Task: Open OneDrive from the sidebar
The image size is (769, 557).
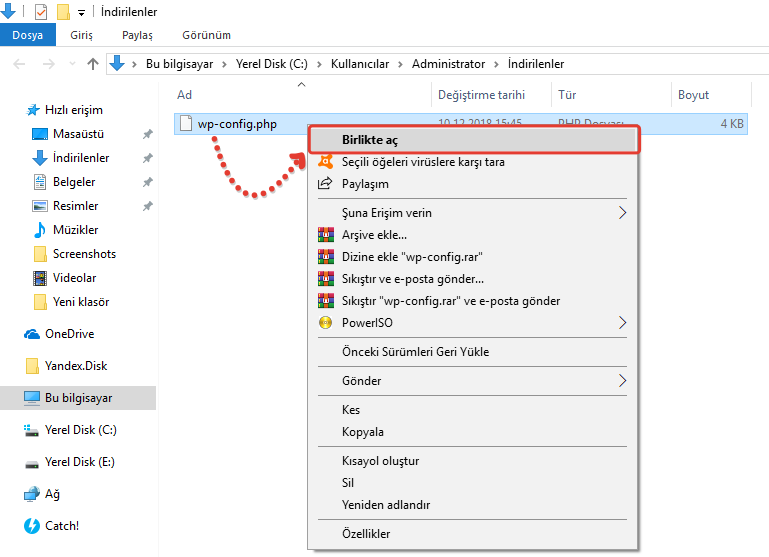Action: point(69,334)
